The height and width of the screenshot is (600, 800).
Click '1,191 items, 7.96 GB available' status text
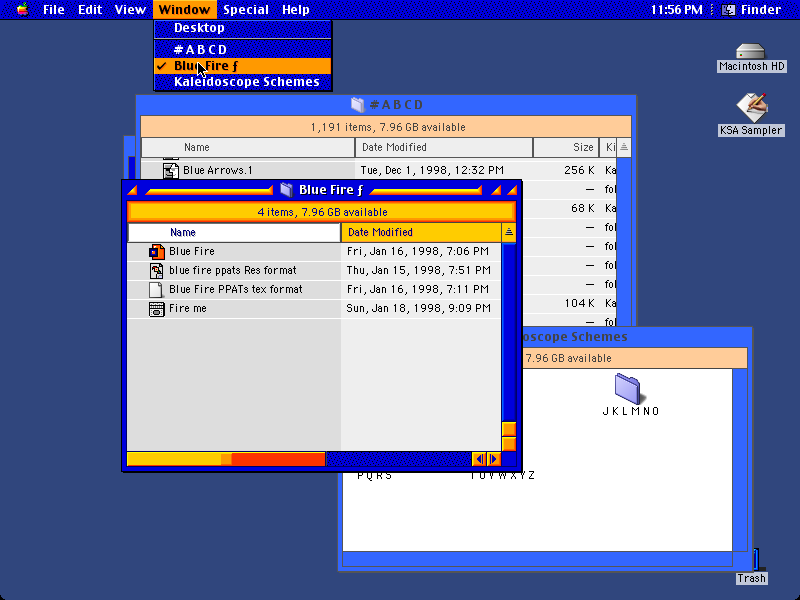(x=388, y=128)
